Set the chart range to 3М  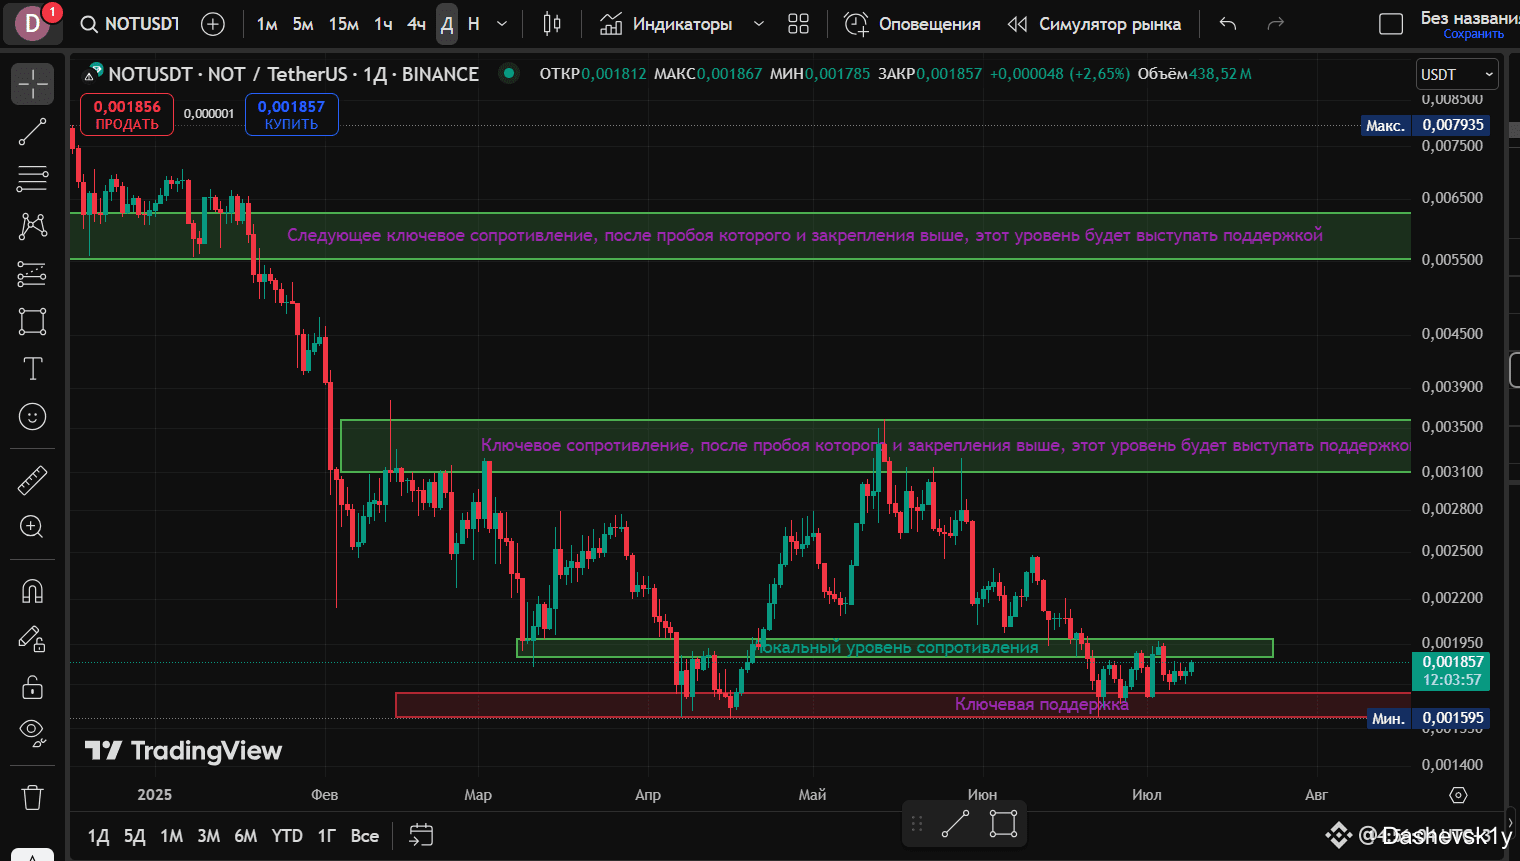point(208,836)
